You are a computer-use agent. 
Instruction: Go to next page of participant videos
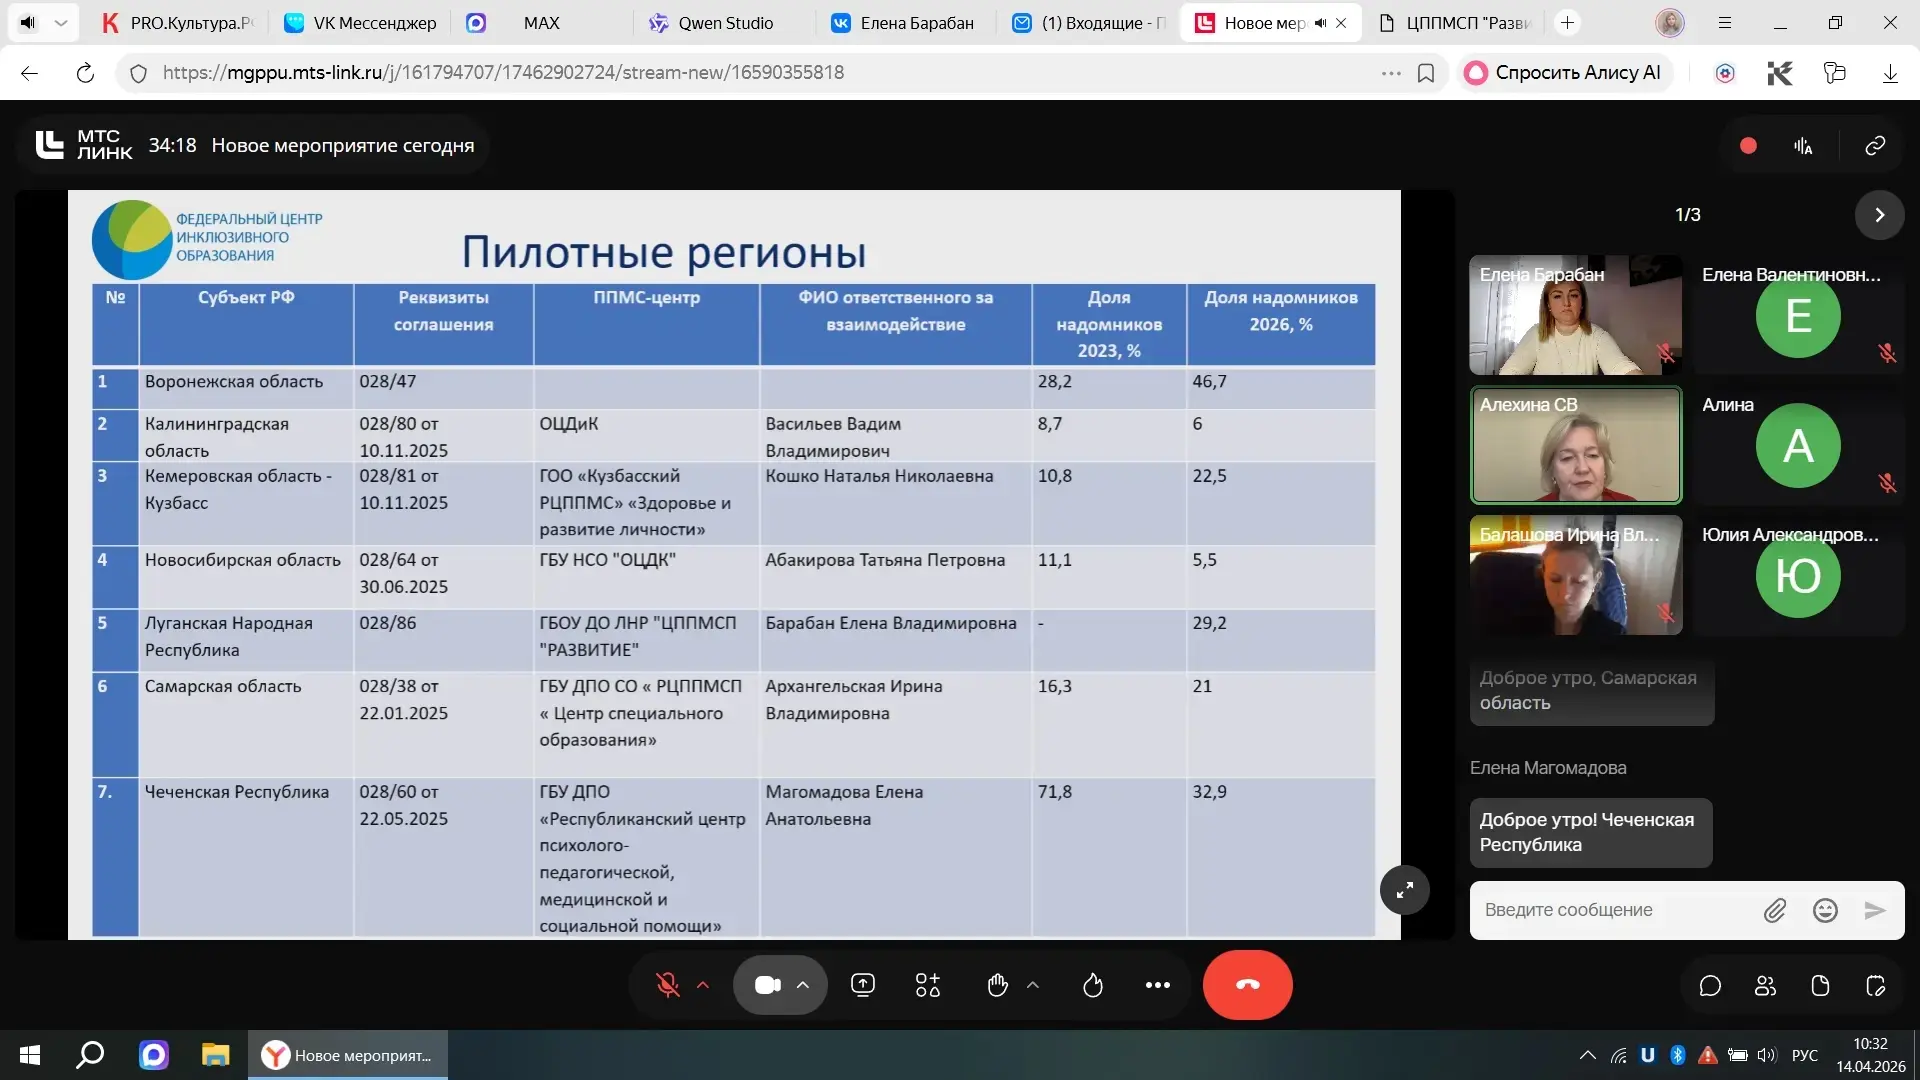pos(1879,215)
